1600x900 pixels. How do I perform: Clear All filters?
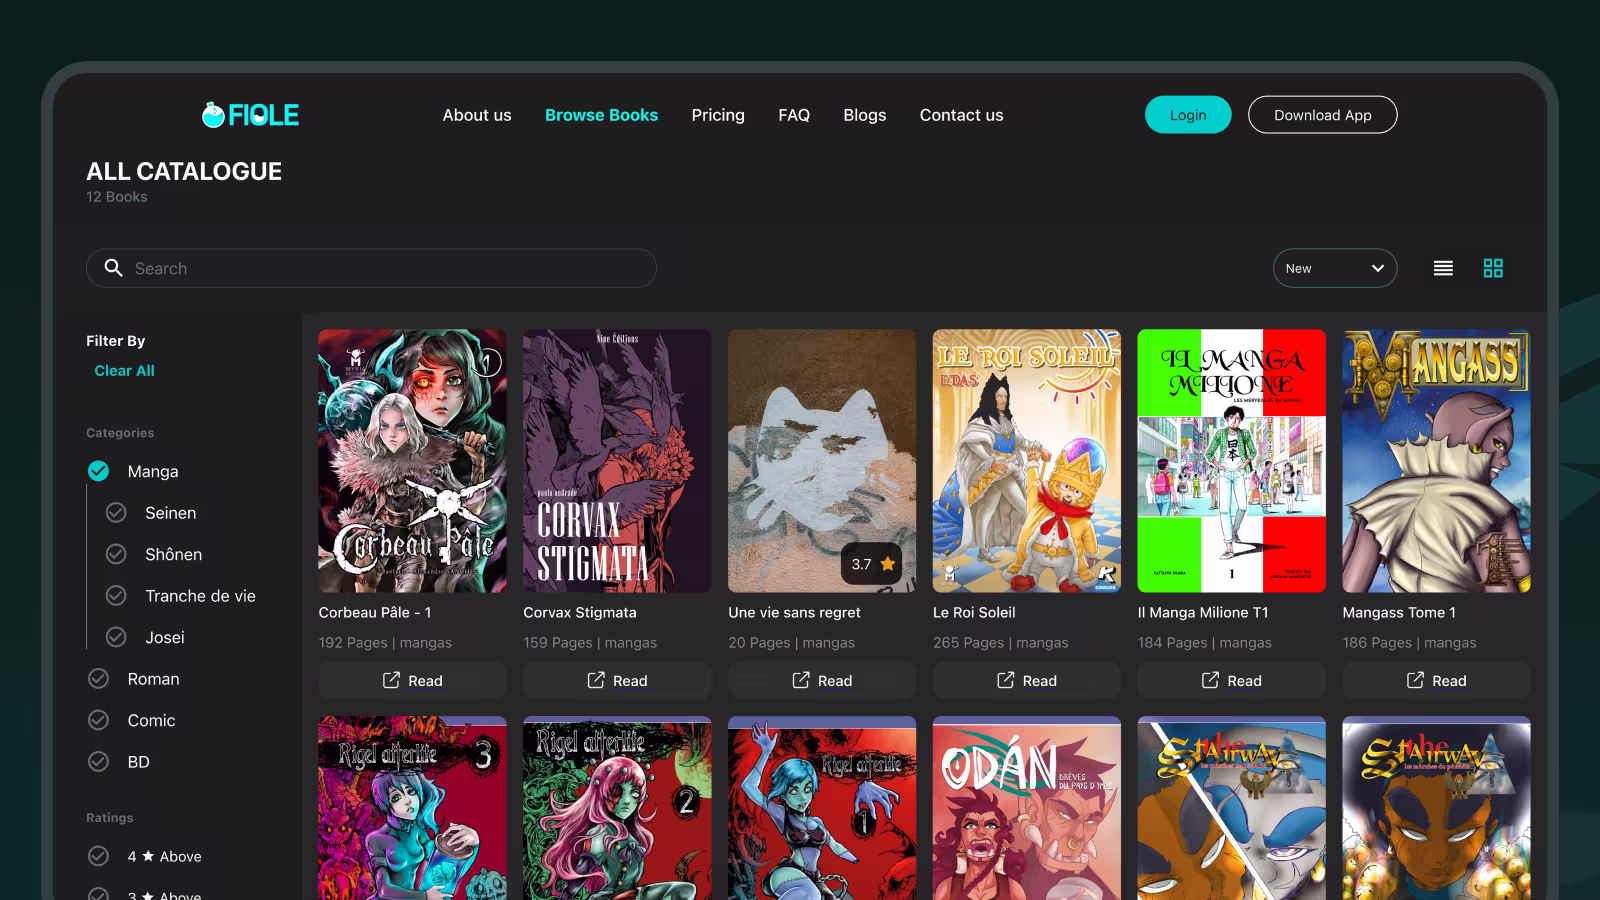(x=124, y=371)
